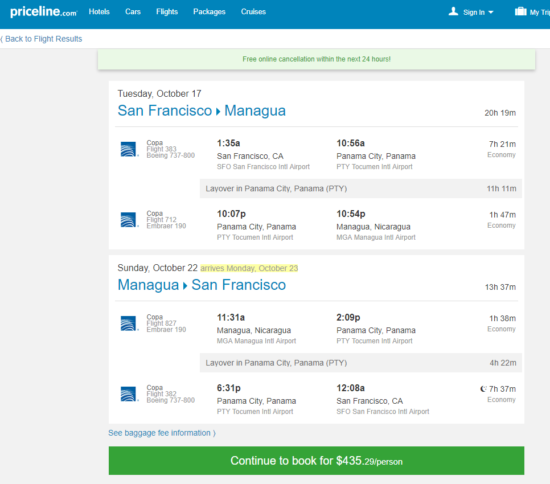550x484 pixels.
Task: Click the San Francisco to Managua heading
Action: point(202,111)
